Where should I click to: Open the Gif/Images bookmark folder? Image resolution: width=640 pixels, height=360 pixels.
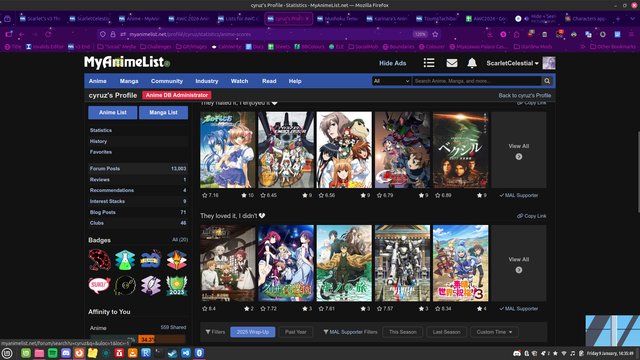tap(191, 47)
